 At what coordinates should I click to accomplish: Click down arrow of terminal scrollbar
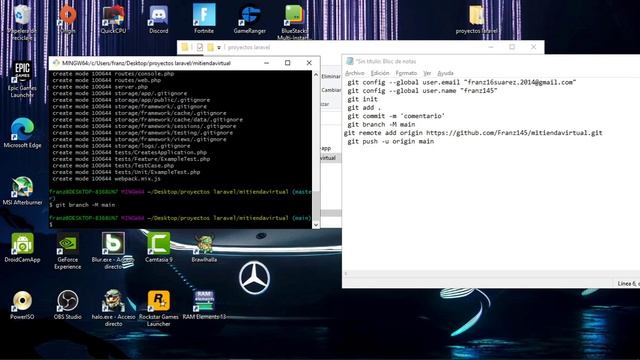click(316, 224)
